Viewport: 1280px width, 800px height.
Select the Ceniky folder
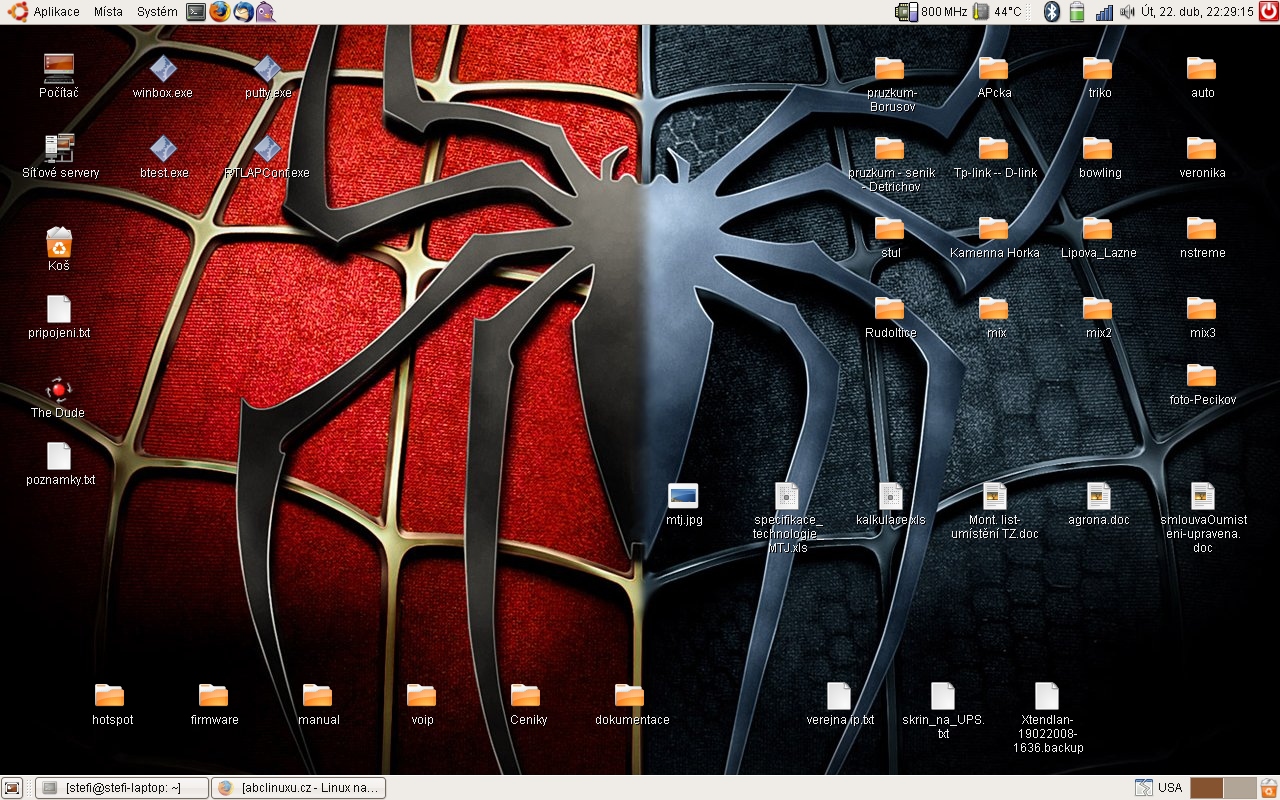[527, 704]
